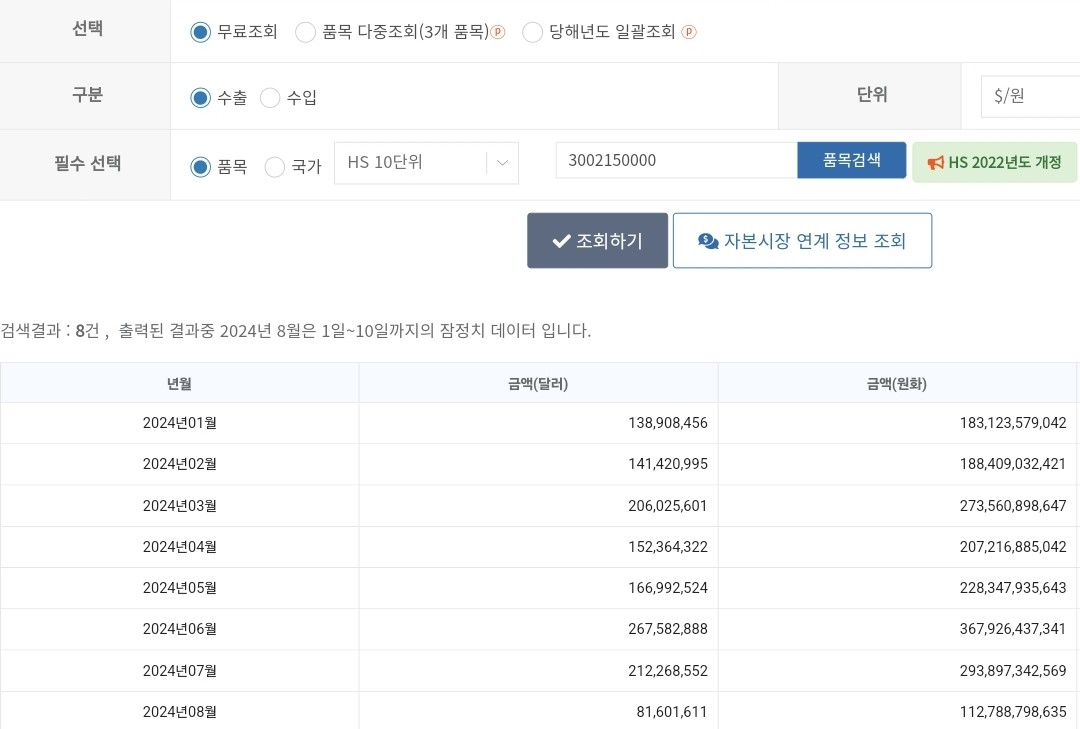
Task: Click won amount 207,216,885,042
Action: (x=1012, y=547)
